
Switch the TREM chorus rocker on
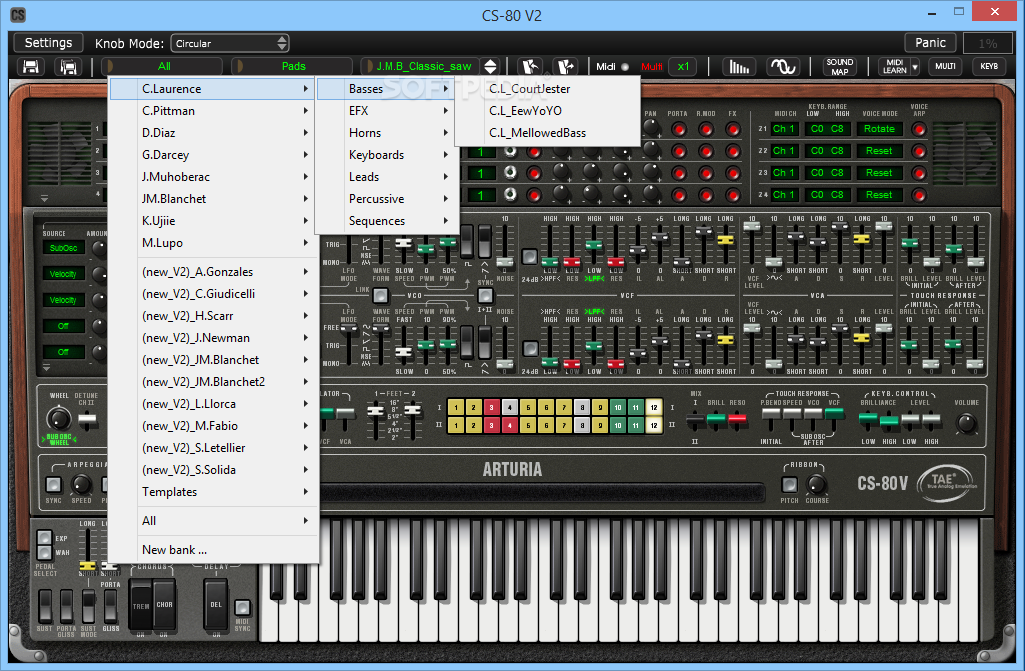[141, 605]
